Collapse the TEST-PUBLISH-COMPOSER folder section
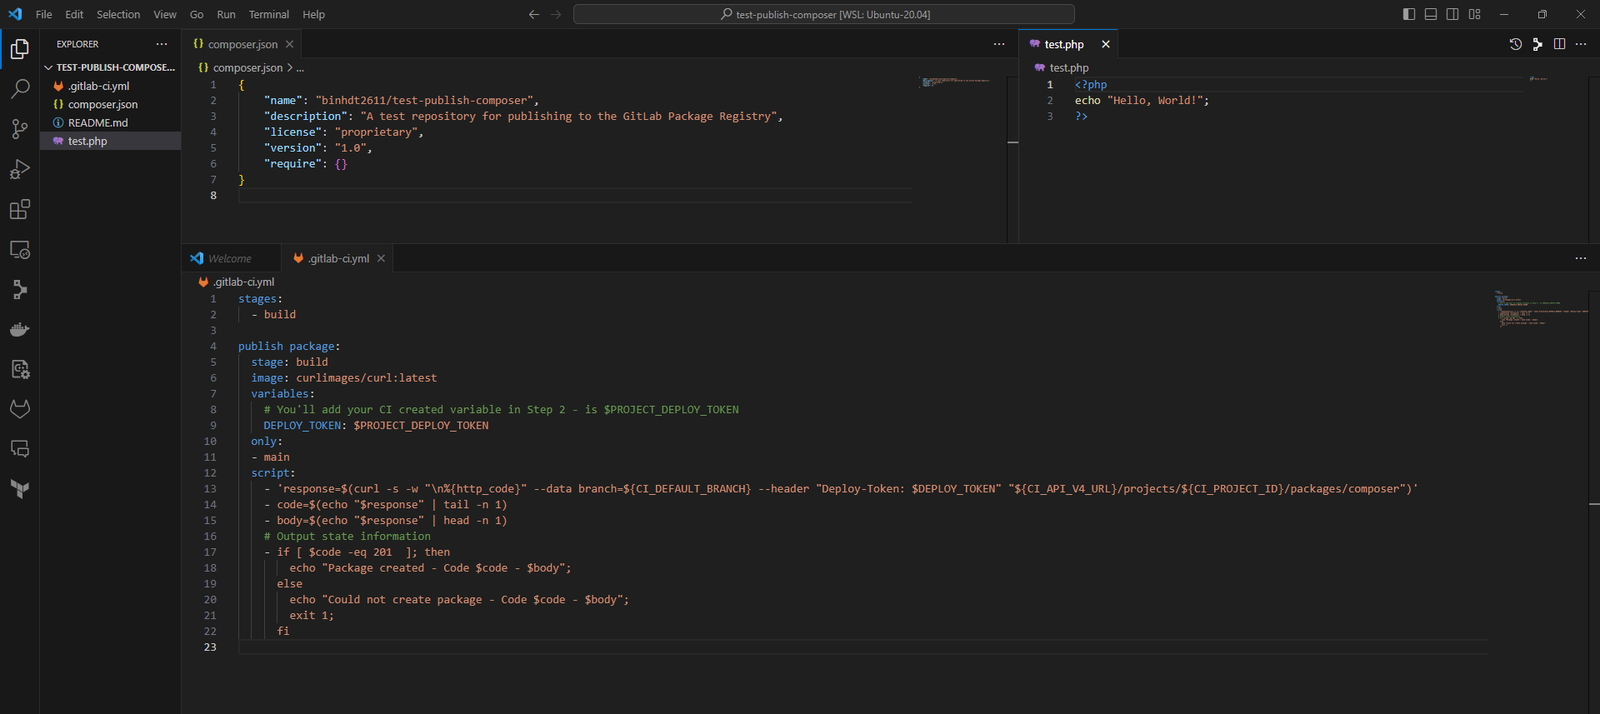The image size is (1600, 714). click(48, 68)
